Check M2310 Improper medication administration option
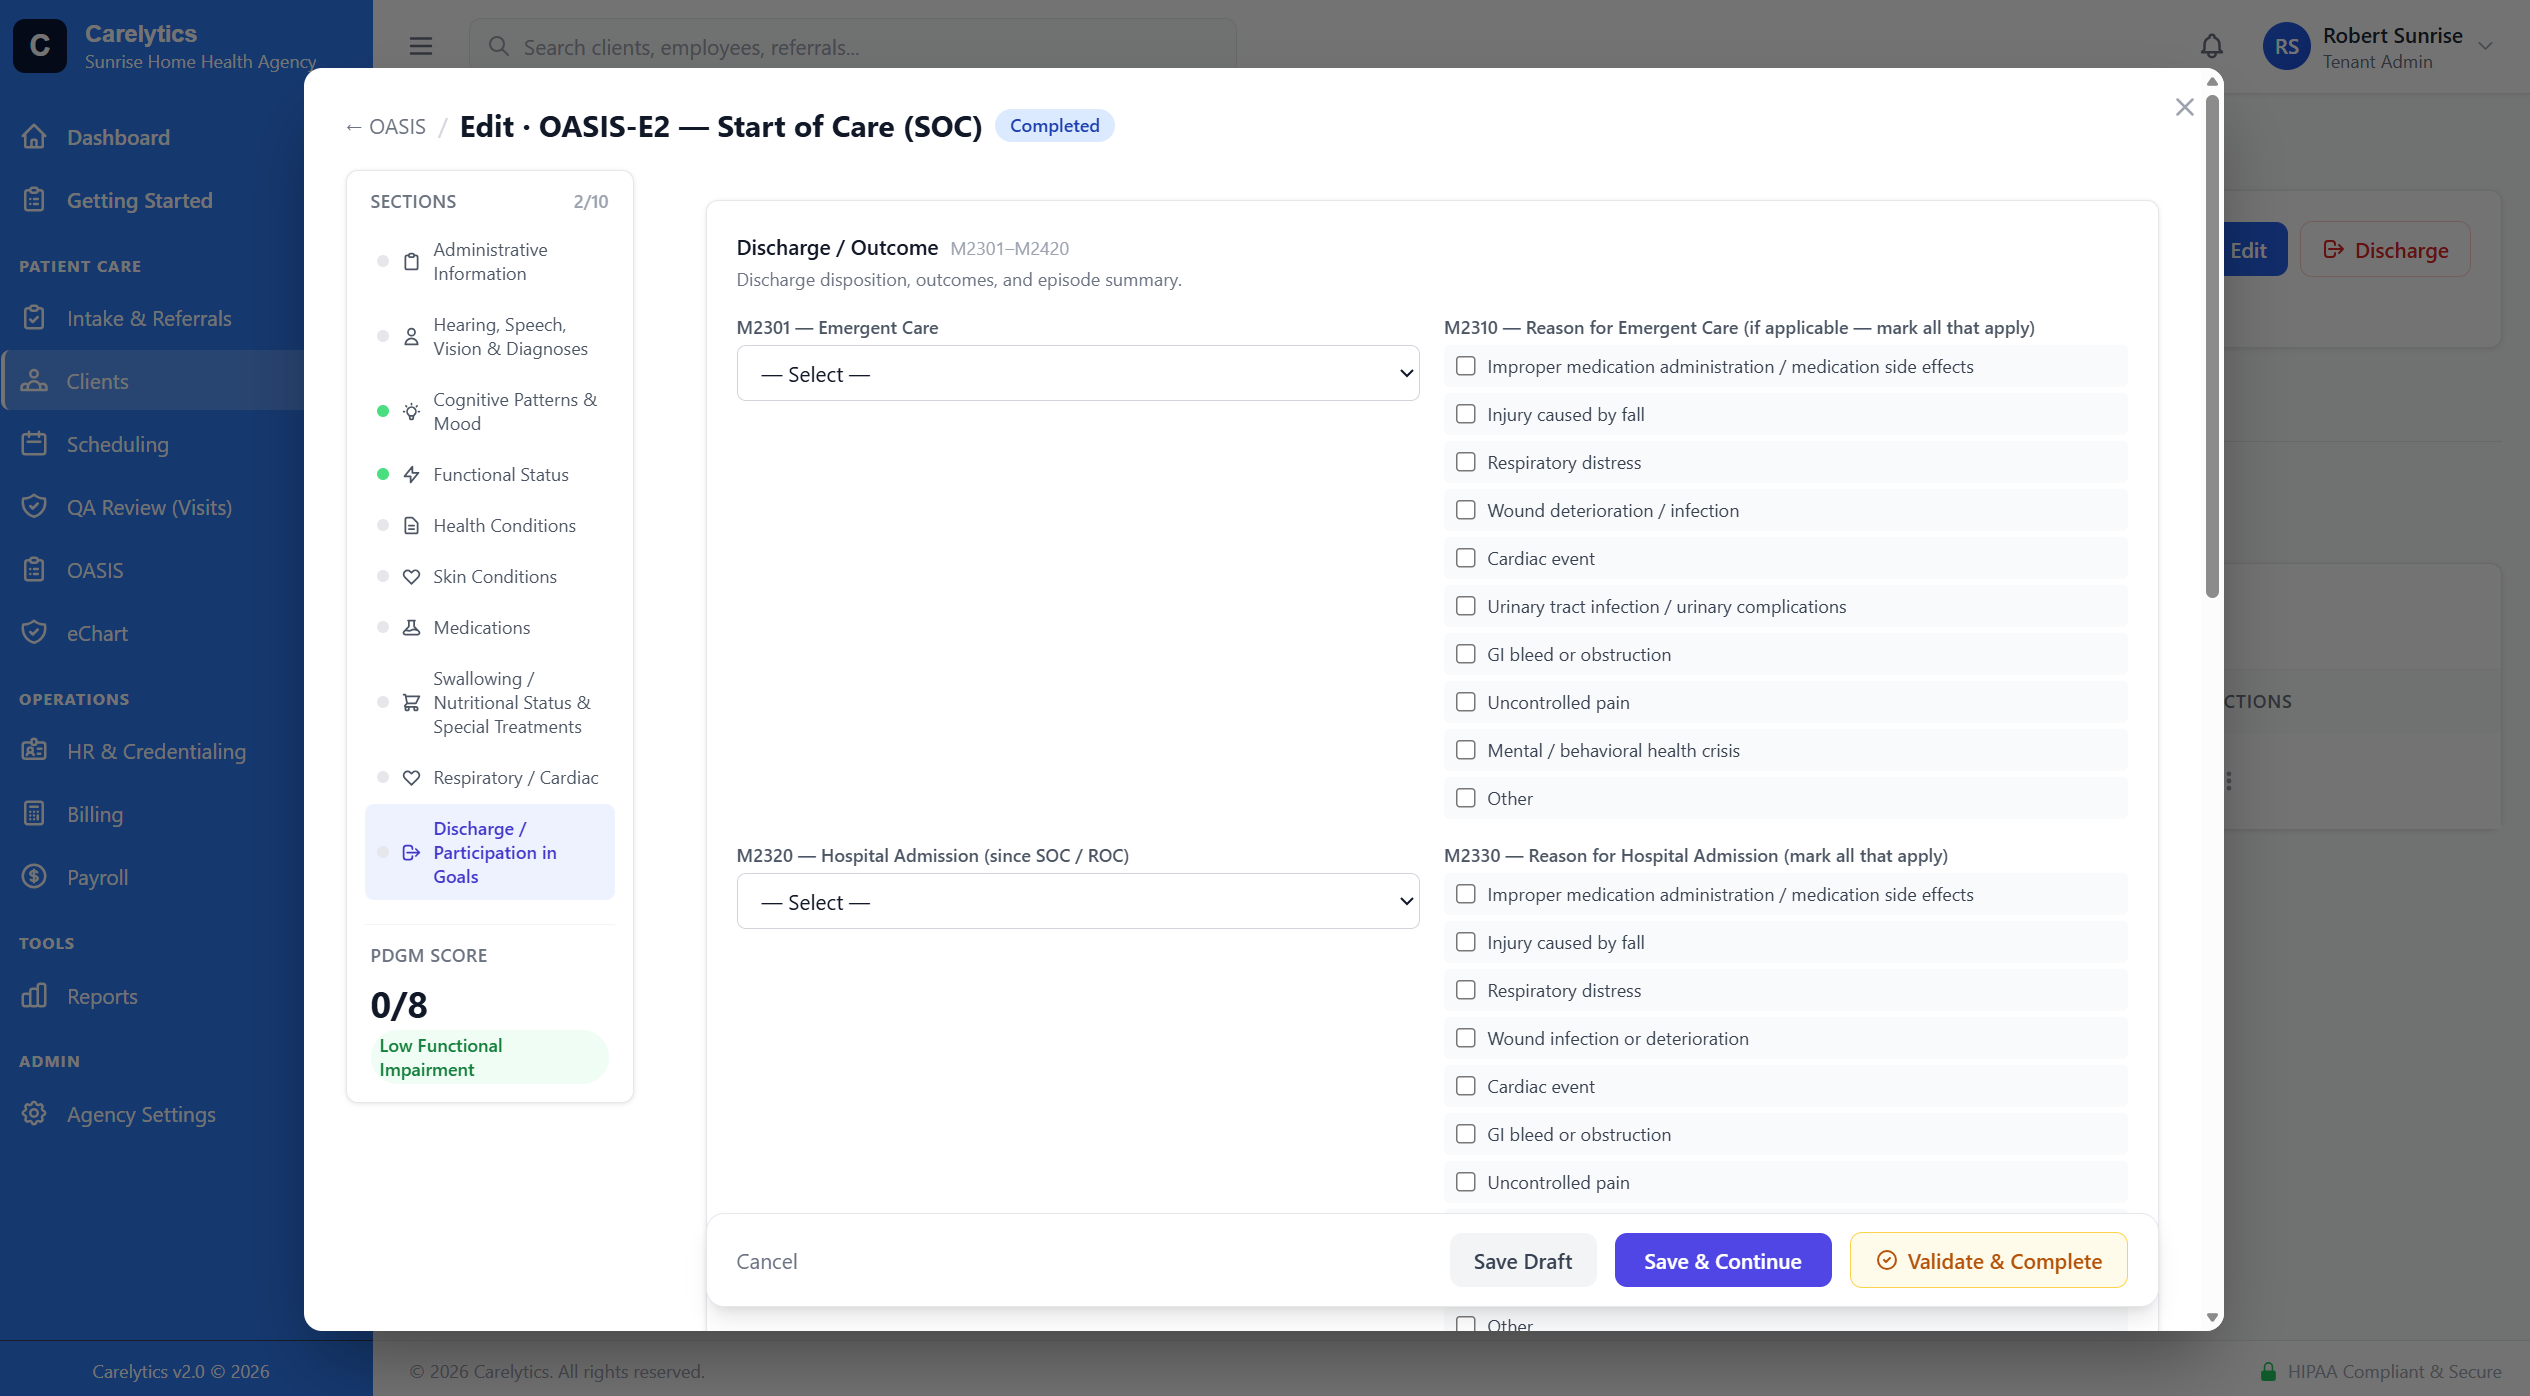2530x1396 pixels. tap(1465, 367)
